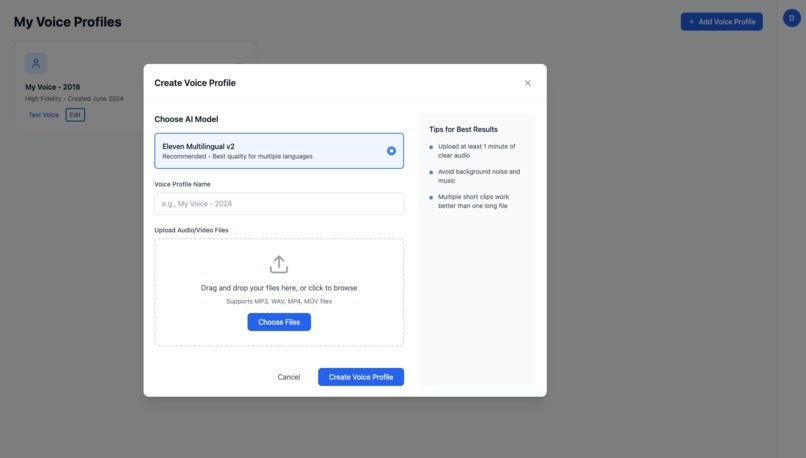Click the person icon on My Voice card

coord(36,64)
